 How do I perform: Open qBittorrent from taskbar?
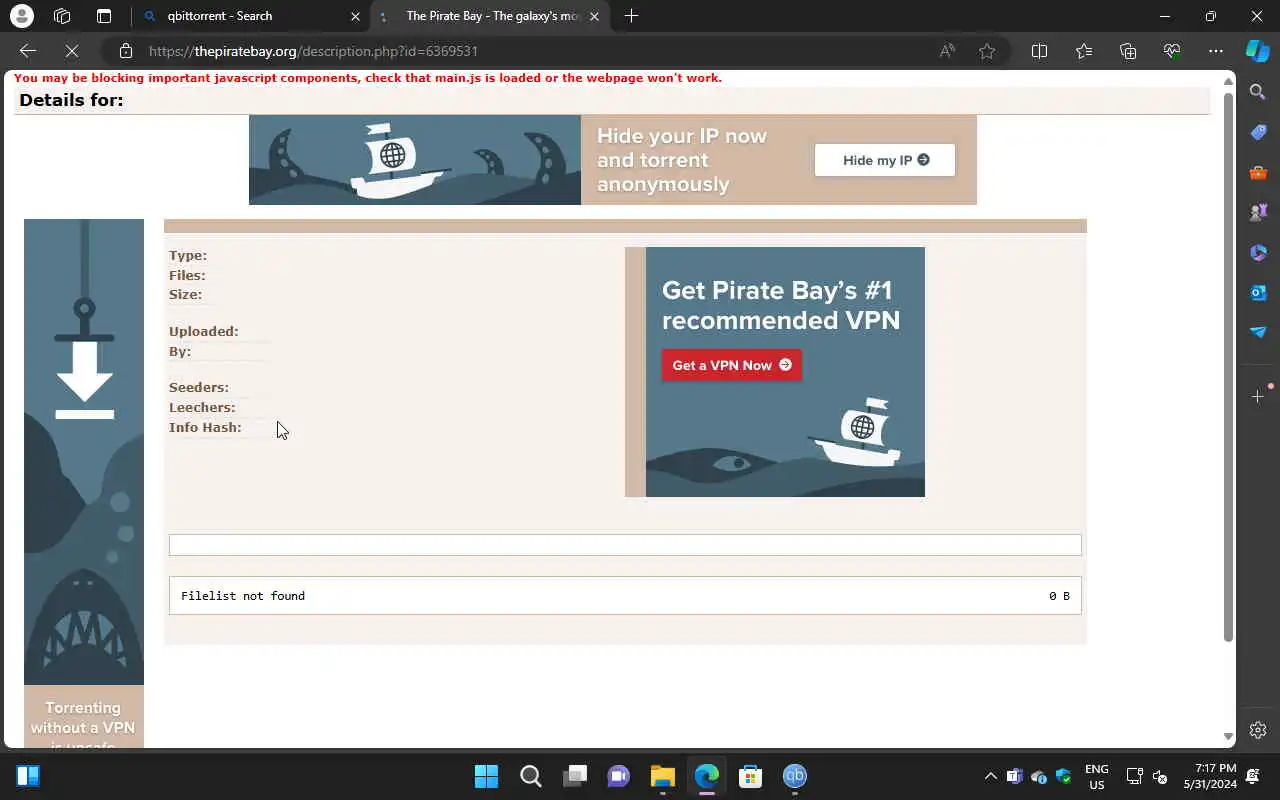pyautogui.click(x=794, y=776)
